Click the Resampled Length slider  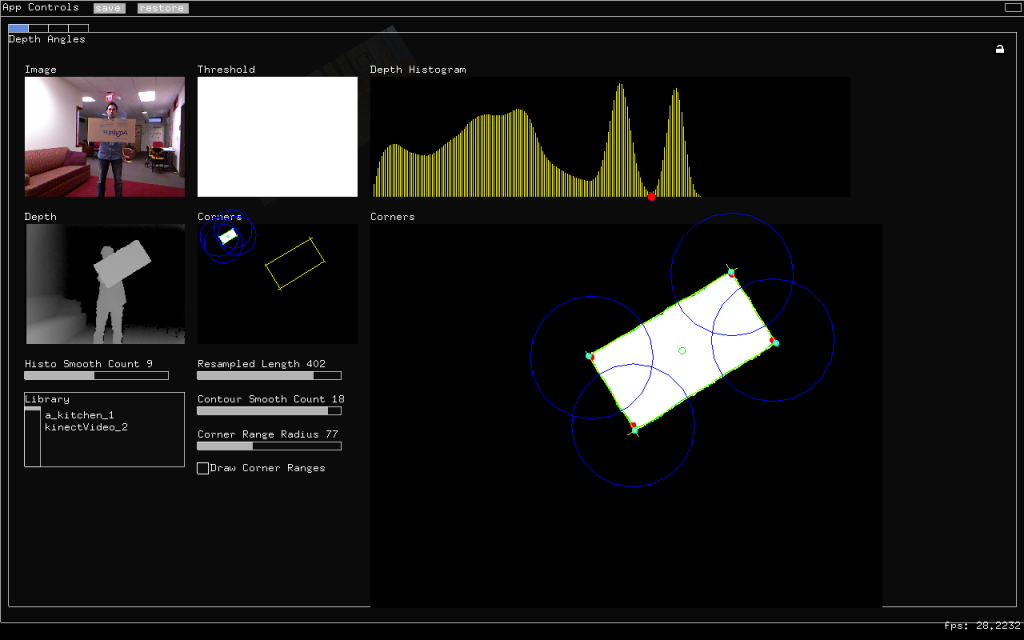pyautogui.click(x=269, y=376)
